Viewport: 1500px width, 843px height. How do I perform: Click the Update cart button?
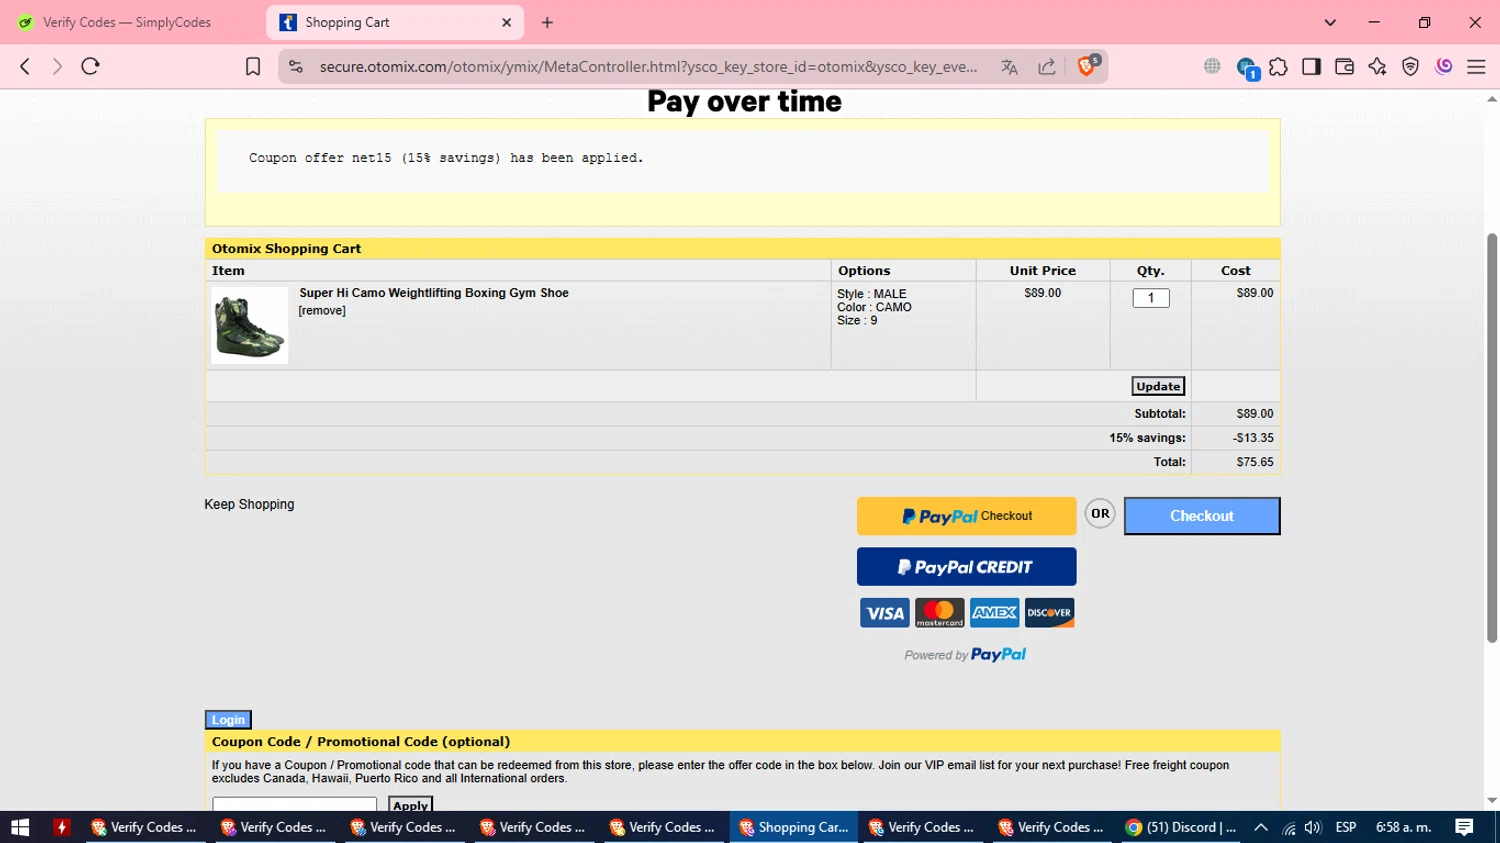click(x=1158, y=386)
